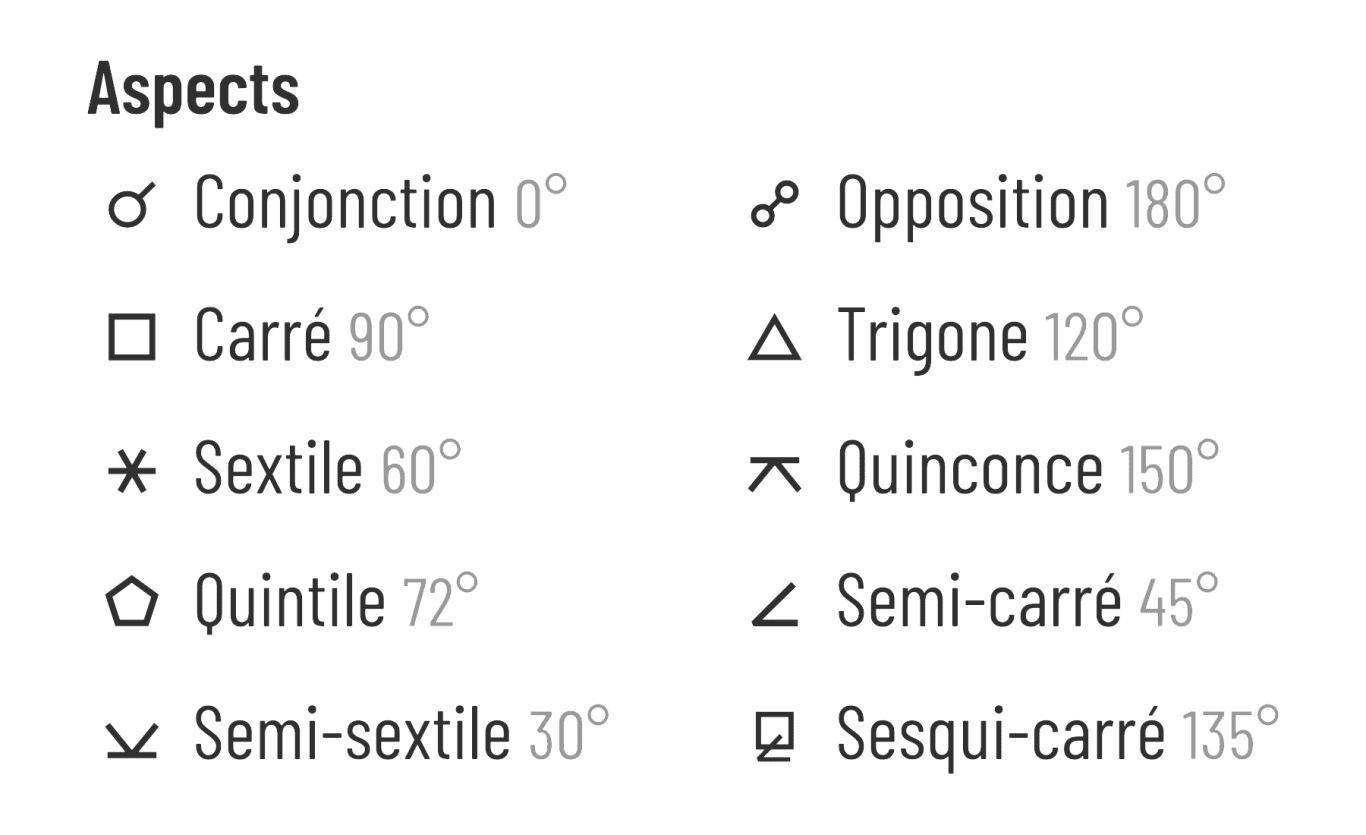1366x835 pixels.
Task: Click the Quinconce label text
Action: pyautogui.click(x=969, y=469)
